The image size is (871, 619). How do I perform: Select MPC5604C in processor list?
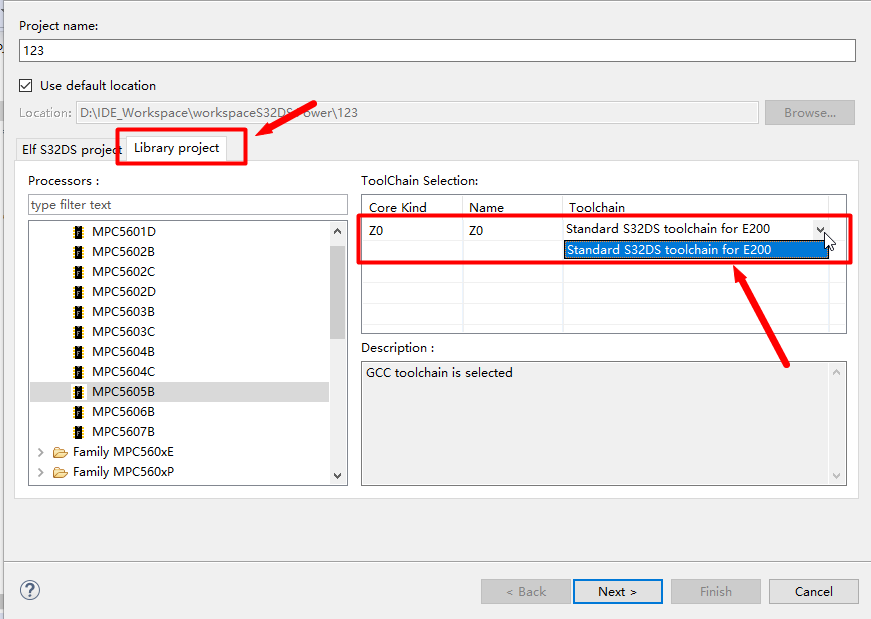[123, 372]
